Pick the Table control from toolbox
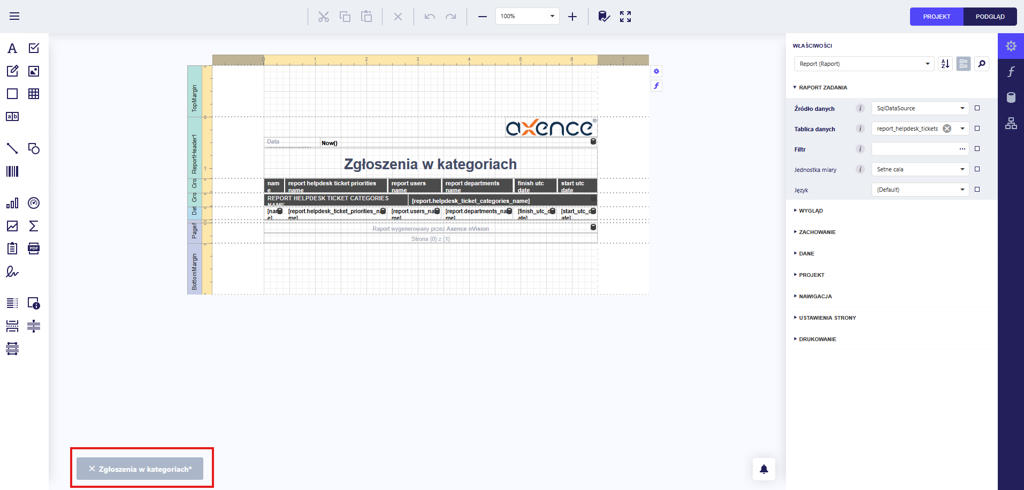 pos(34,94)
